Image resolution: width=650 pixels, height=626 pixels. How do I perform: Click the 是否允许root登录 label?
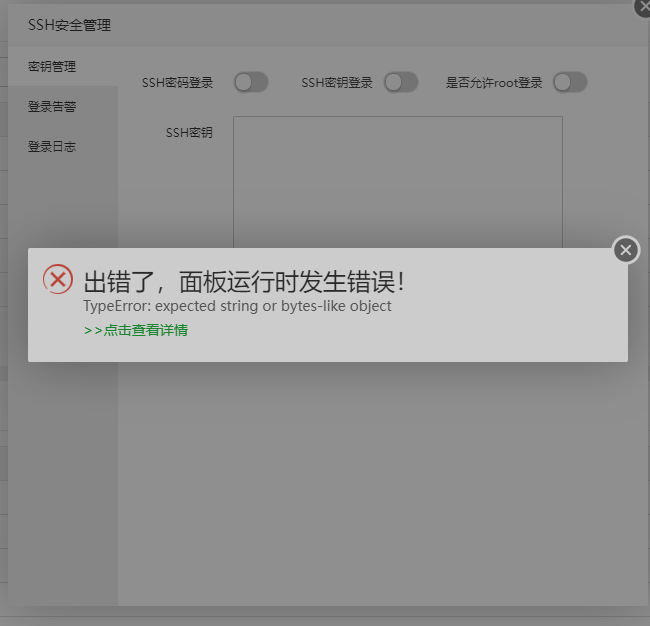point(494,82)
